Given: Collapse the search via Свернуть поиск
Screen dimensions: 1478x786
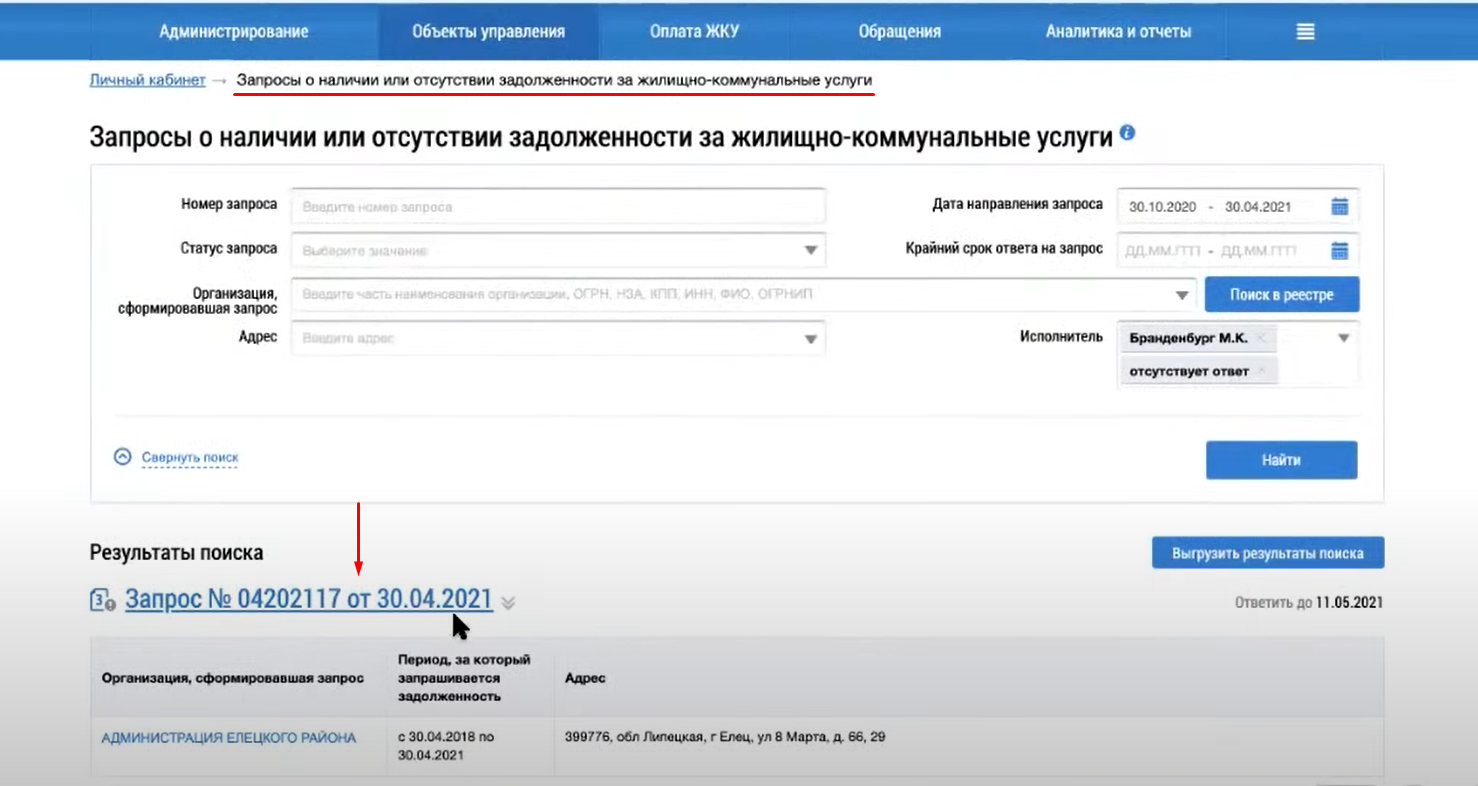Looking at the screenshot, I should point(190,458).
